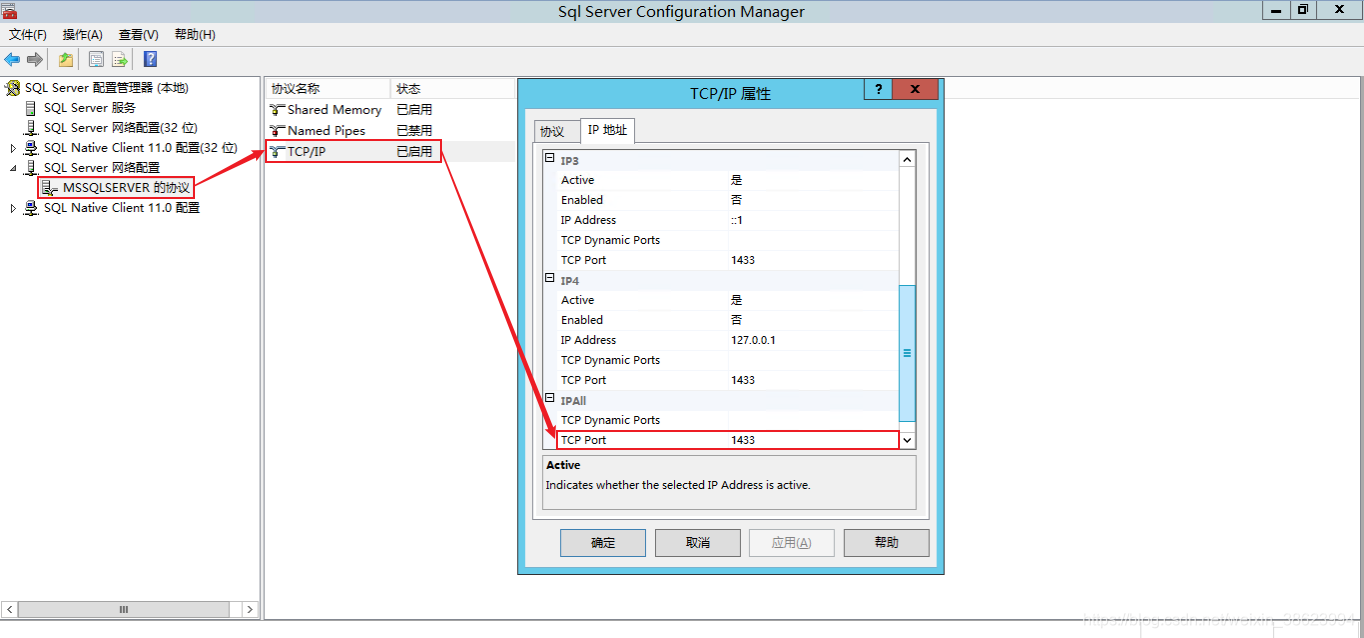The width and height of the screenshot is (1364, 638).
Task: Click the IP3 TCP Port property name
Action: (x=583, y=260)
